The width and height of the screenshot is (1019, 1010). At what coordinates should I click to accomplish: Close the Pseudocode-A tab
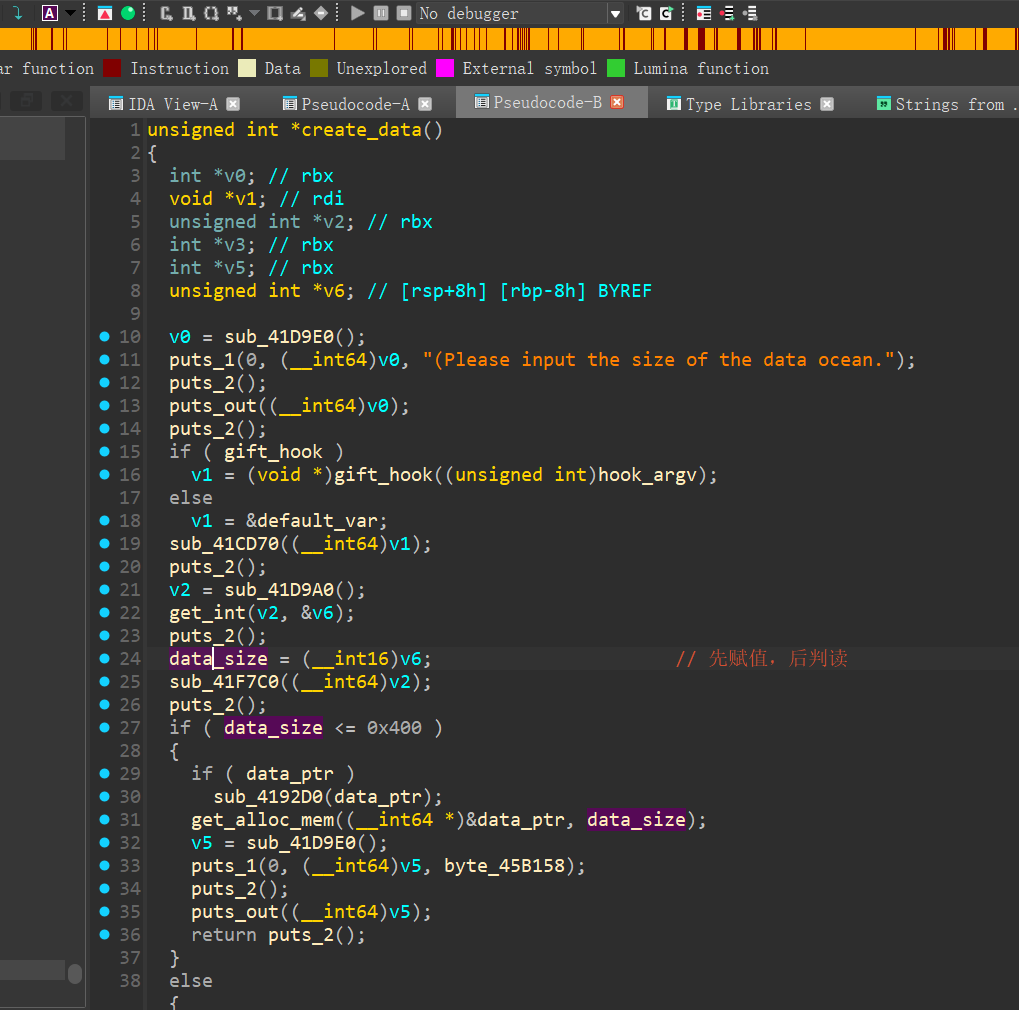pyautogui.click(x=425, y=104)
